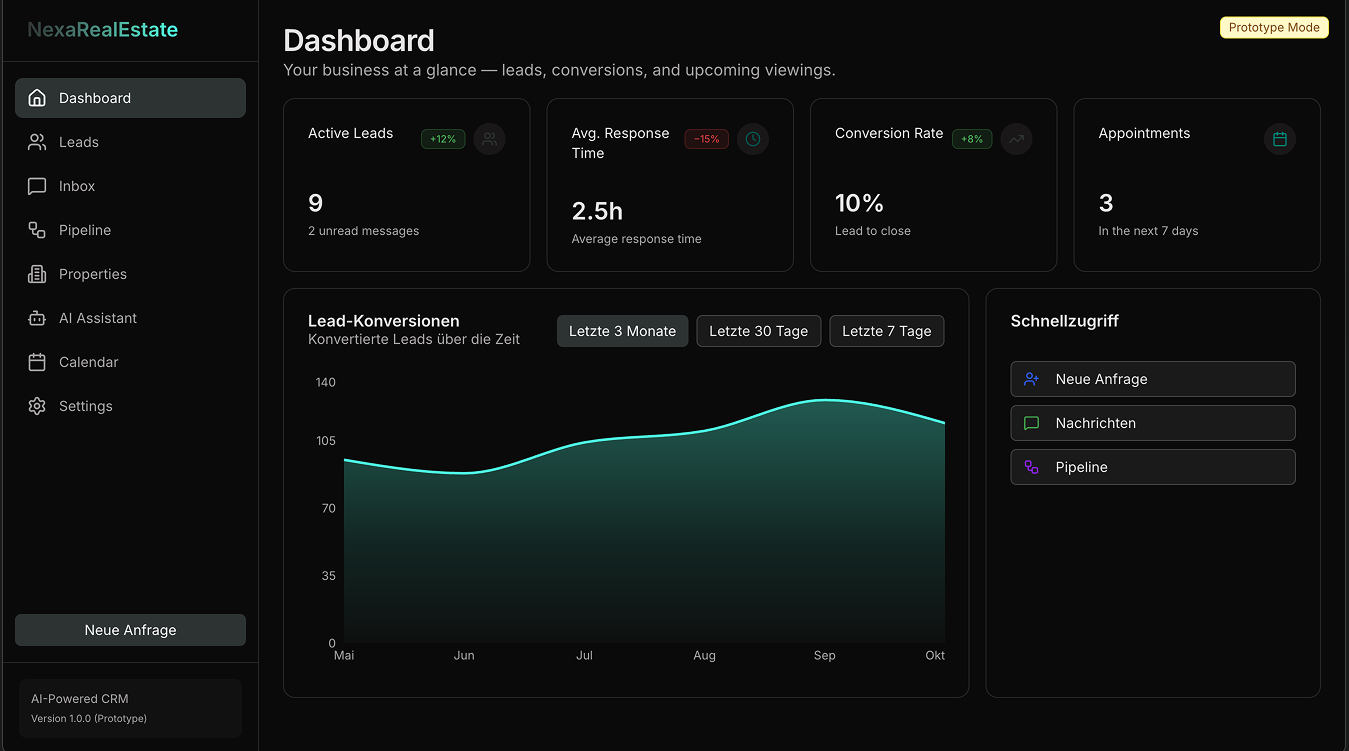Select the Dashboard home icon in sidebar
Viewport: 1349px width, 751px height.
tap(38, 97)
